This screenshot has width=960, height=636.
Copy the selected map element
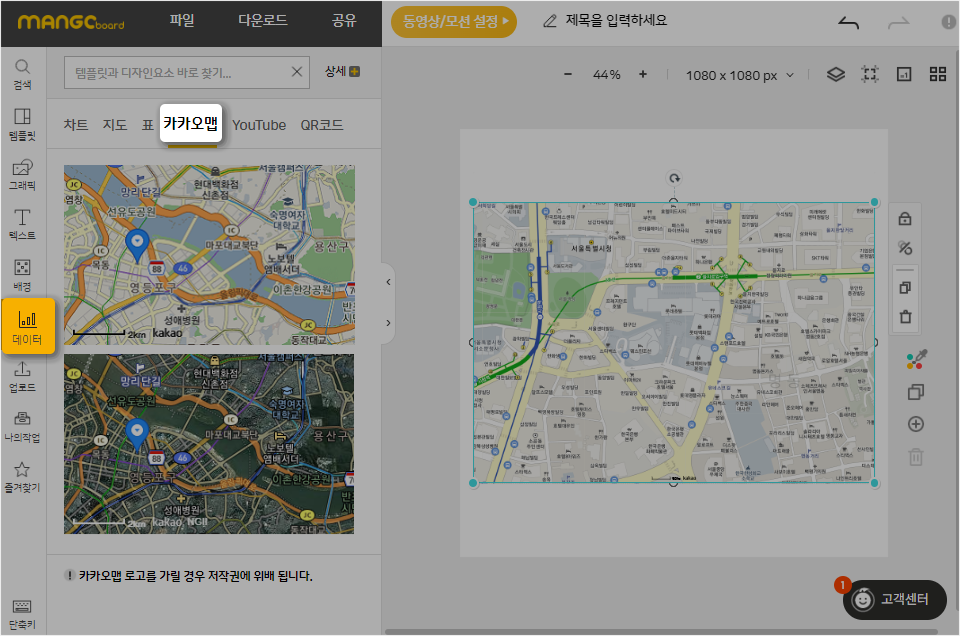tap(905, 287)
